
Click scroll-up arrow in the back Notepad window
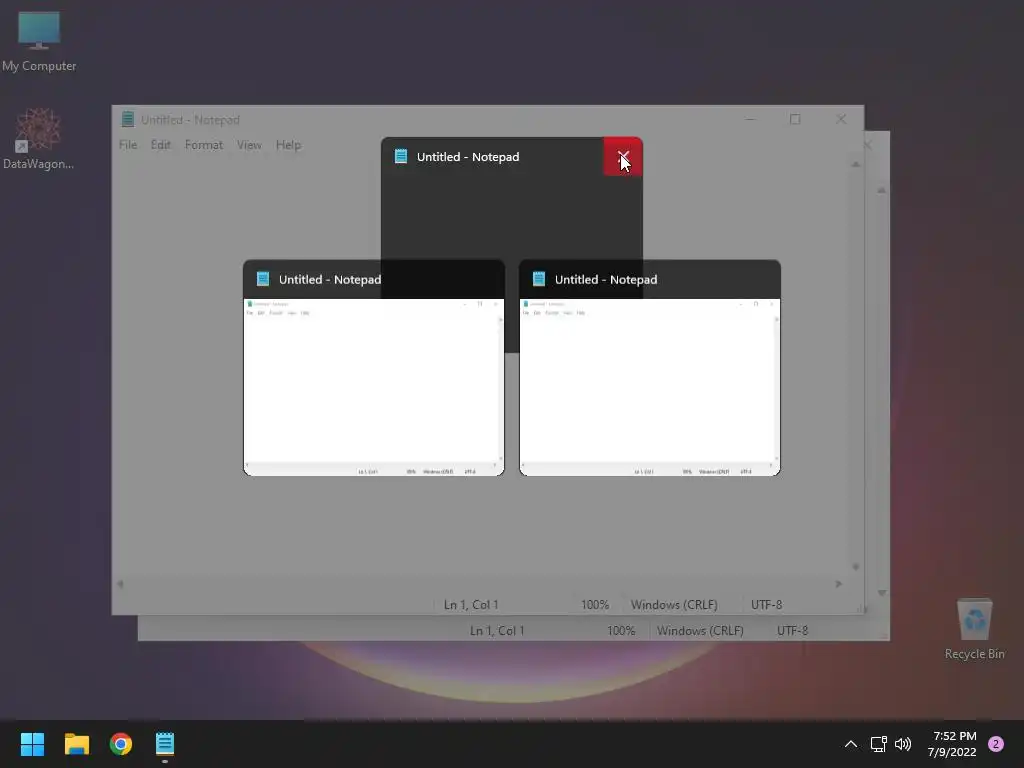pyautogui.click(x=882, y=191)
